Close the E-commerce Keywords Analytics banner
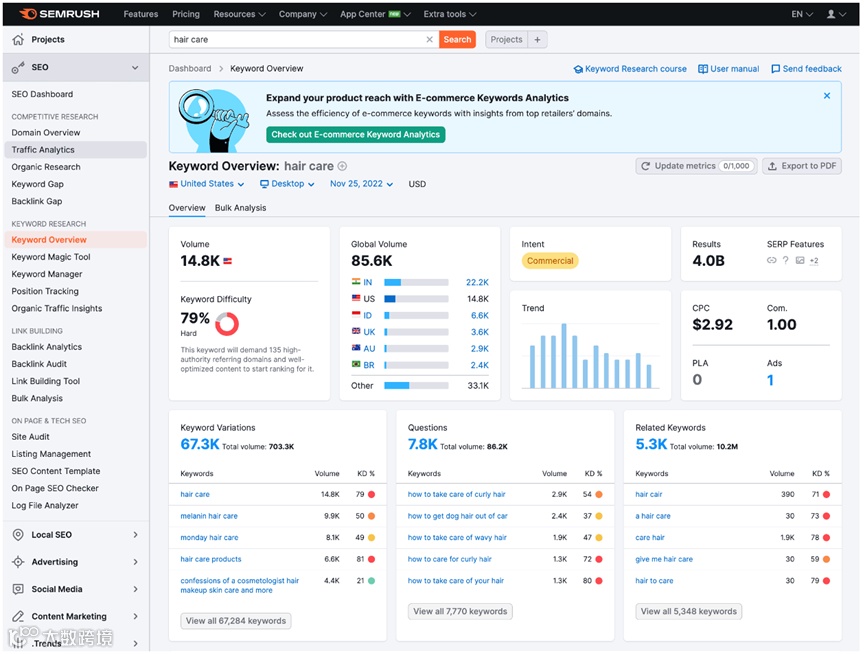 click(826, 96)
